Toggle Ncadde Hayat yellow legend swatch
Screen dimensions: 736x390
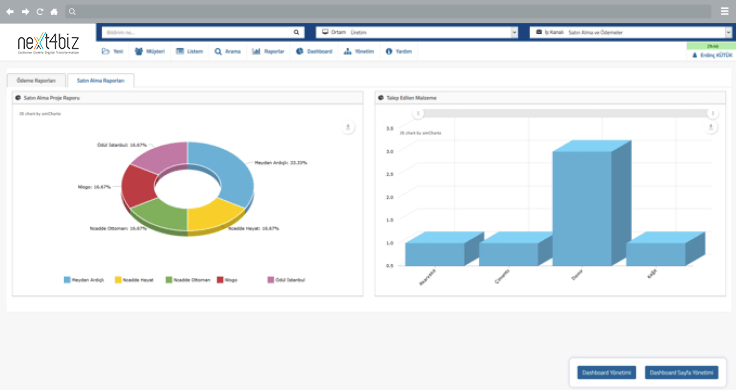pos(118,280)
